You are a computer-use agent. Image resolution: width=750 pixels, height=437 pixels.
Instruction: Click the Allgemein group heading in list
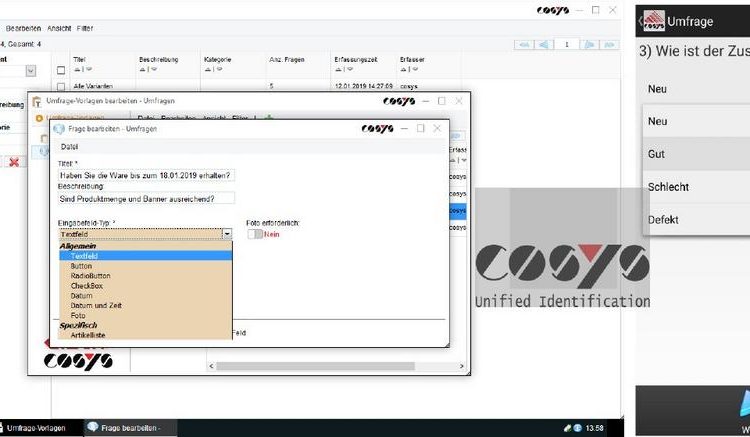click(78, 246)
